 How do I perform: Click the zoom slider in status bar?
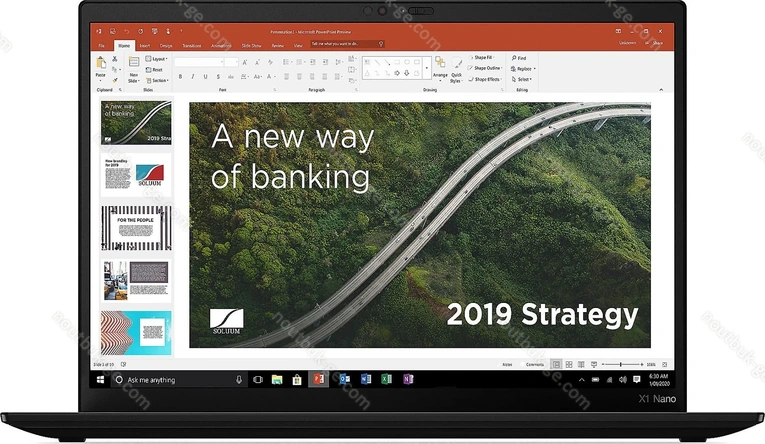click(x=620, y=364)
